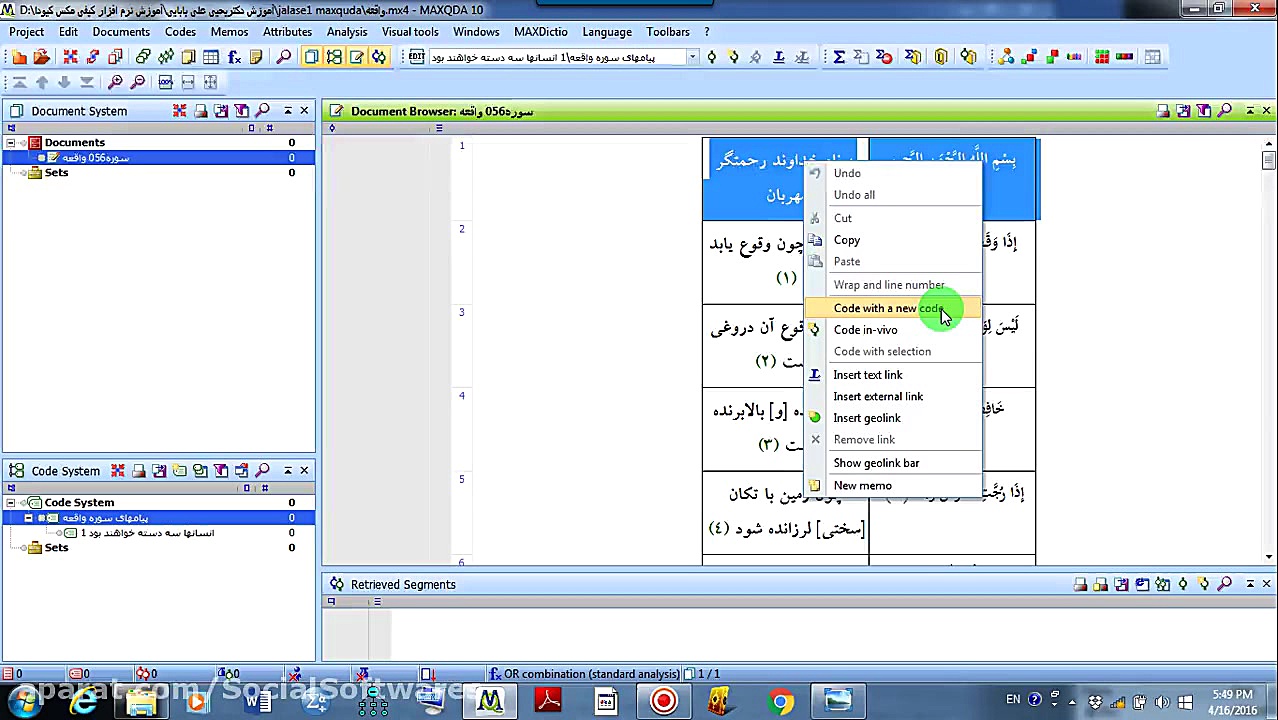
Task: Click OR combination (standard analysis) in status bar
Action: tap(590, 673)
